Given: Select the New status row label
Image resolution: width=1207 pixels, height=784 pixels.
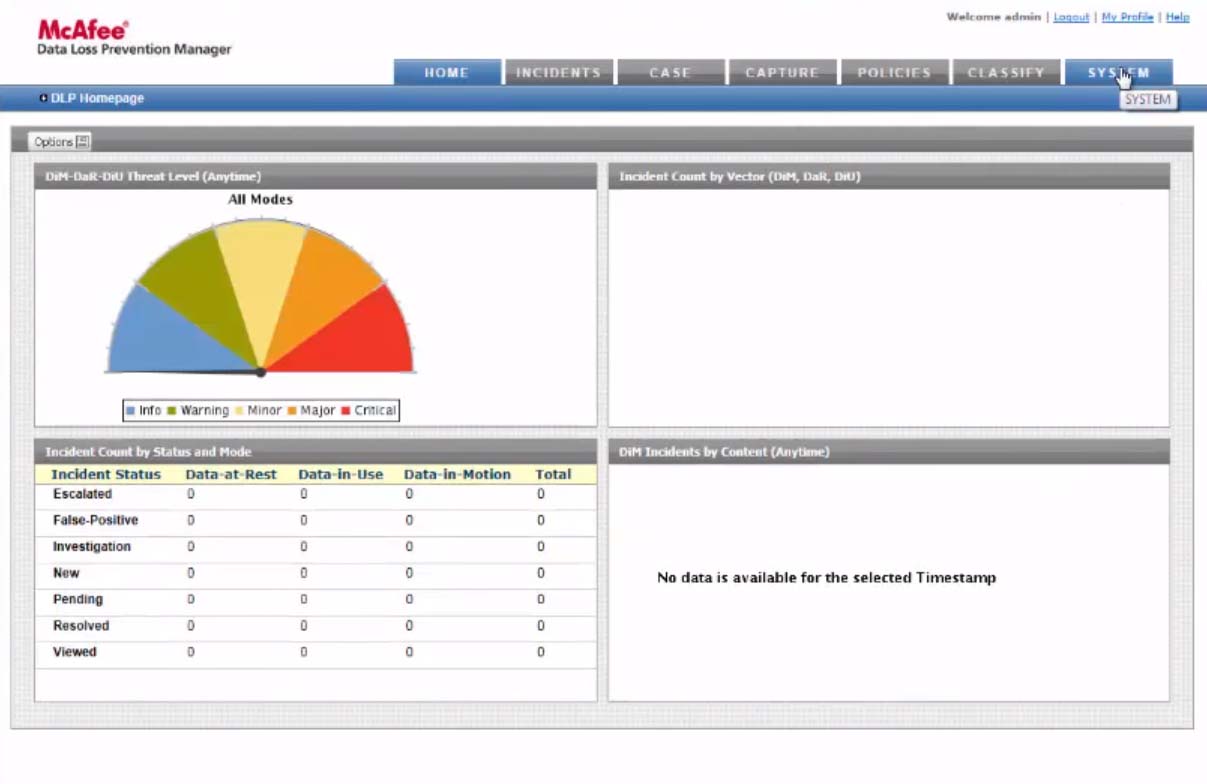Looking at the screenshot, I should tap(66, 573).
